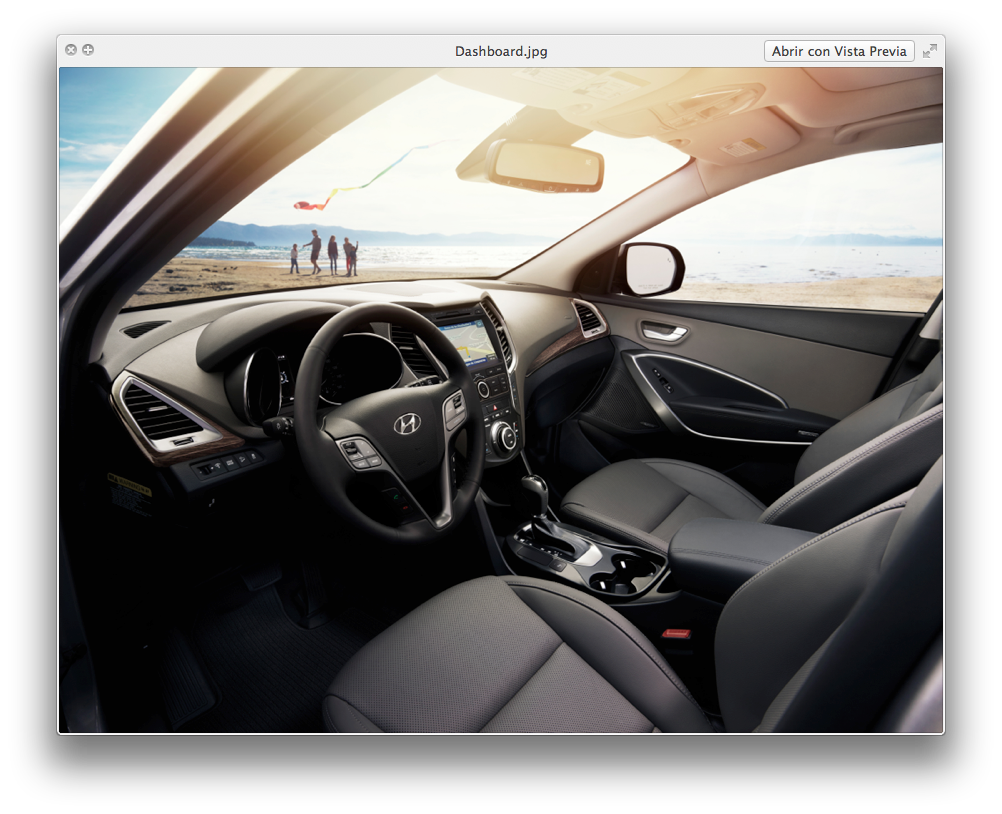This screenshot has width=1002, height=814.
Task: Click the left steering wheel control buttons
Action: pos(359,453)
